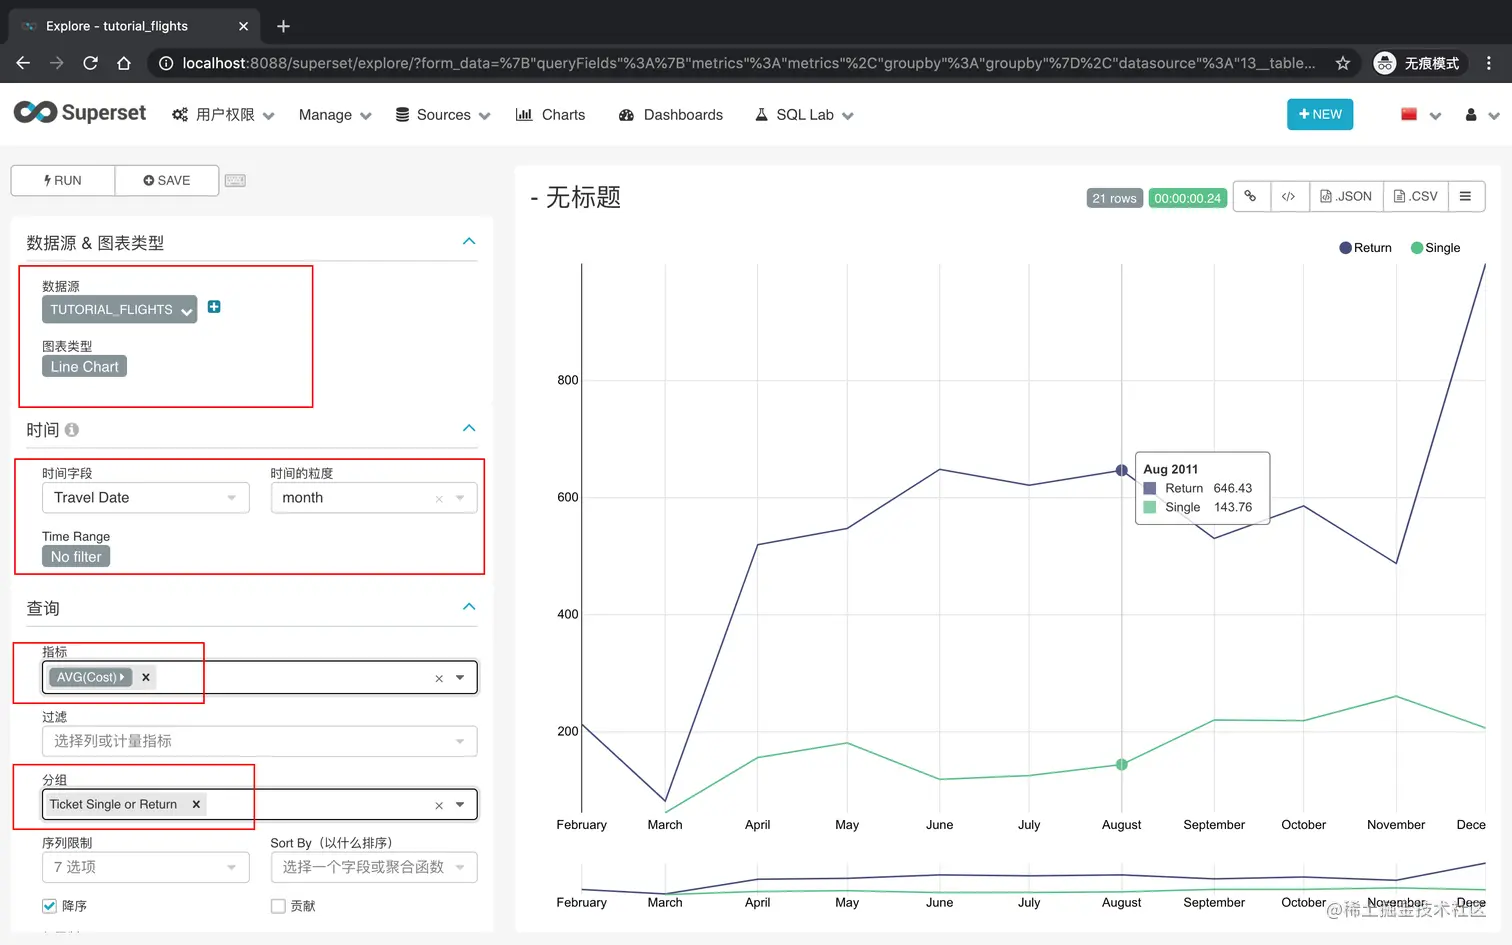Open the user profile menu
This screenshot has height=945, width=1512.
click(x=1482, y=115)
